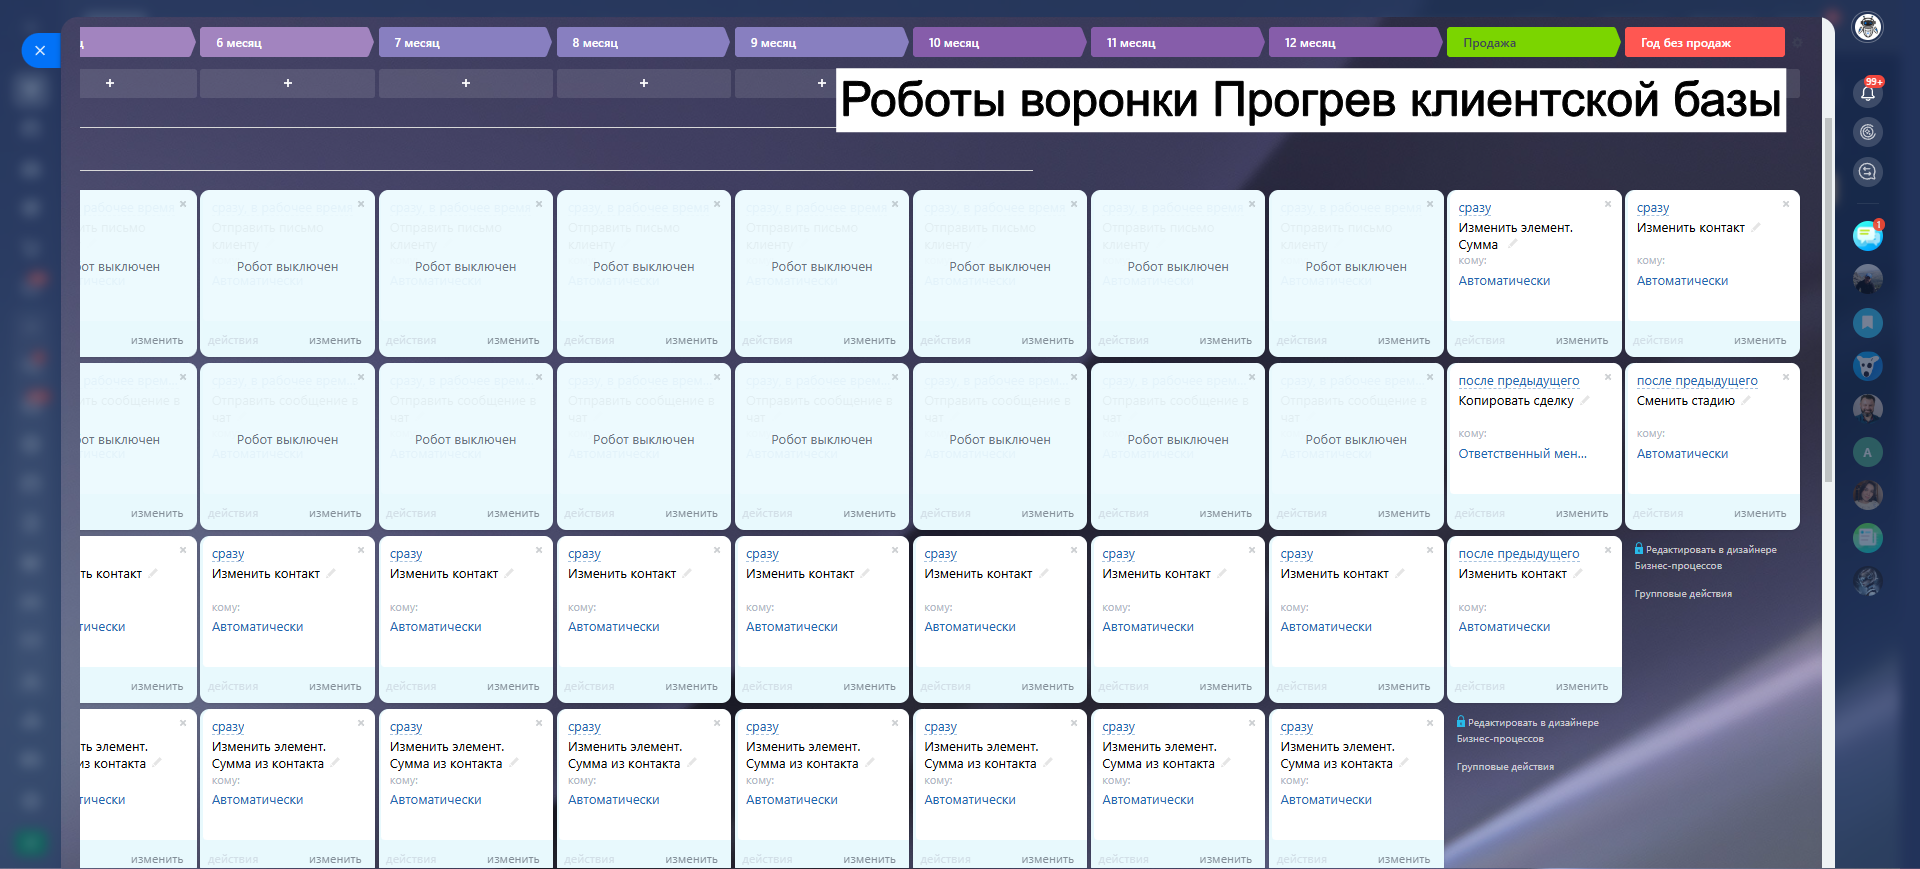This screenshot has width=1920, height=869.
Task: Delete Изменить контакт robot in Год без продаж column
Action: click(1786, 204)
